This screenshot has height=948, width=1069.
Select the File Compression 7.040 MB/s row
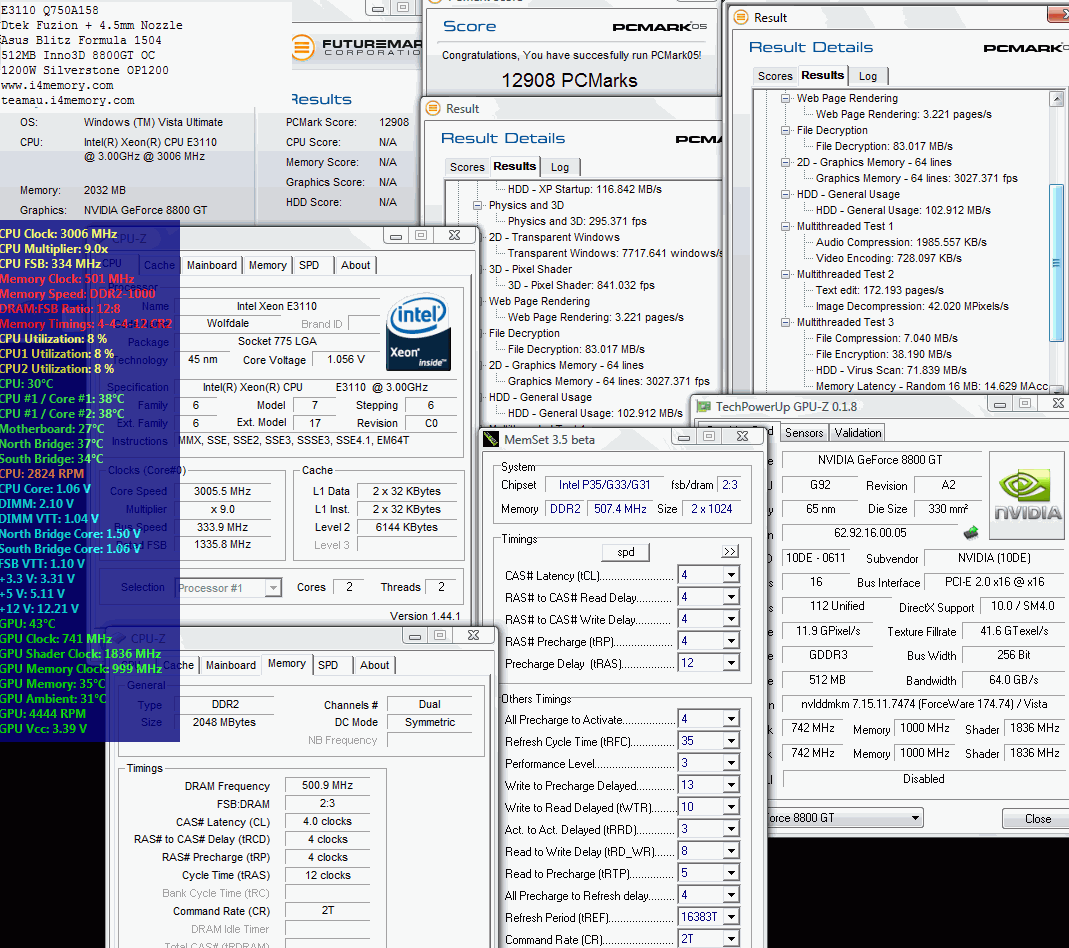click(886, 338)
